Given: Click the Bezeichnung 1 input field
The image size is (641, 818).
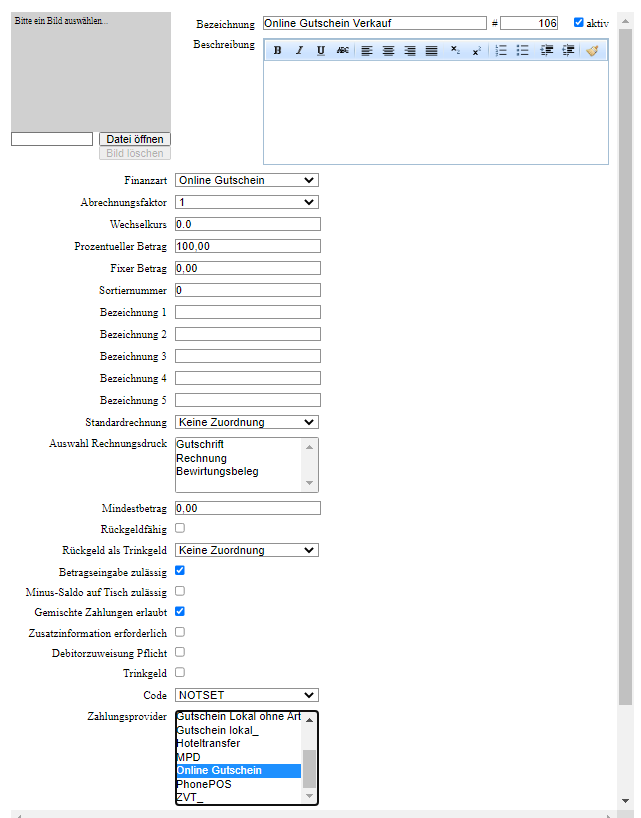Looking at the screenshot, I should (x=248, y=312).
